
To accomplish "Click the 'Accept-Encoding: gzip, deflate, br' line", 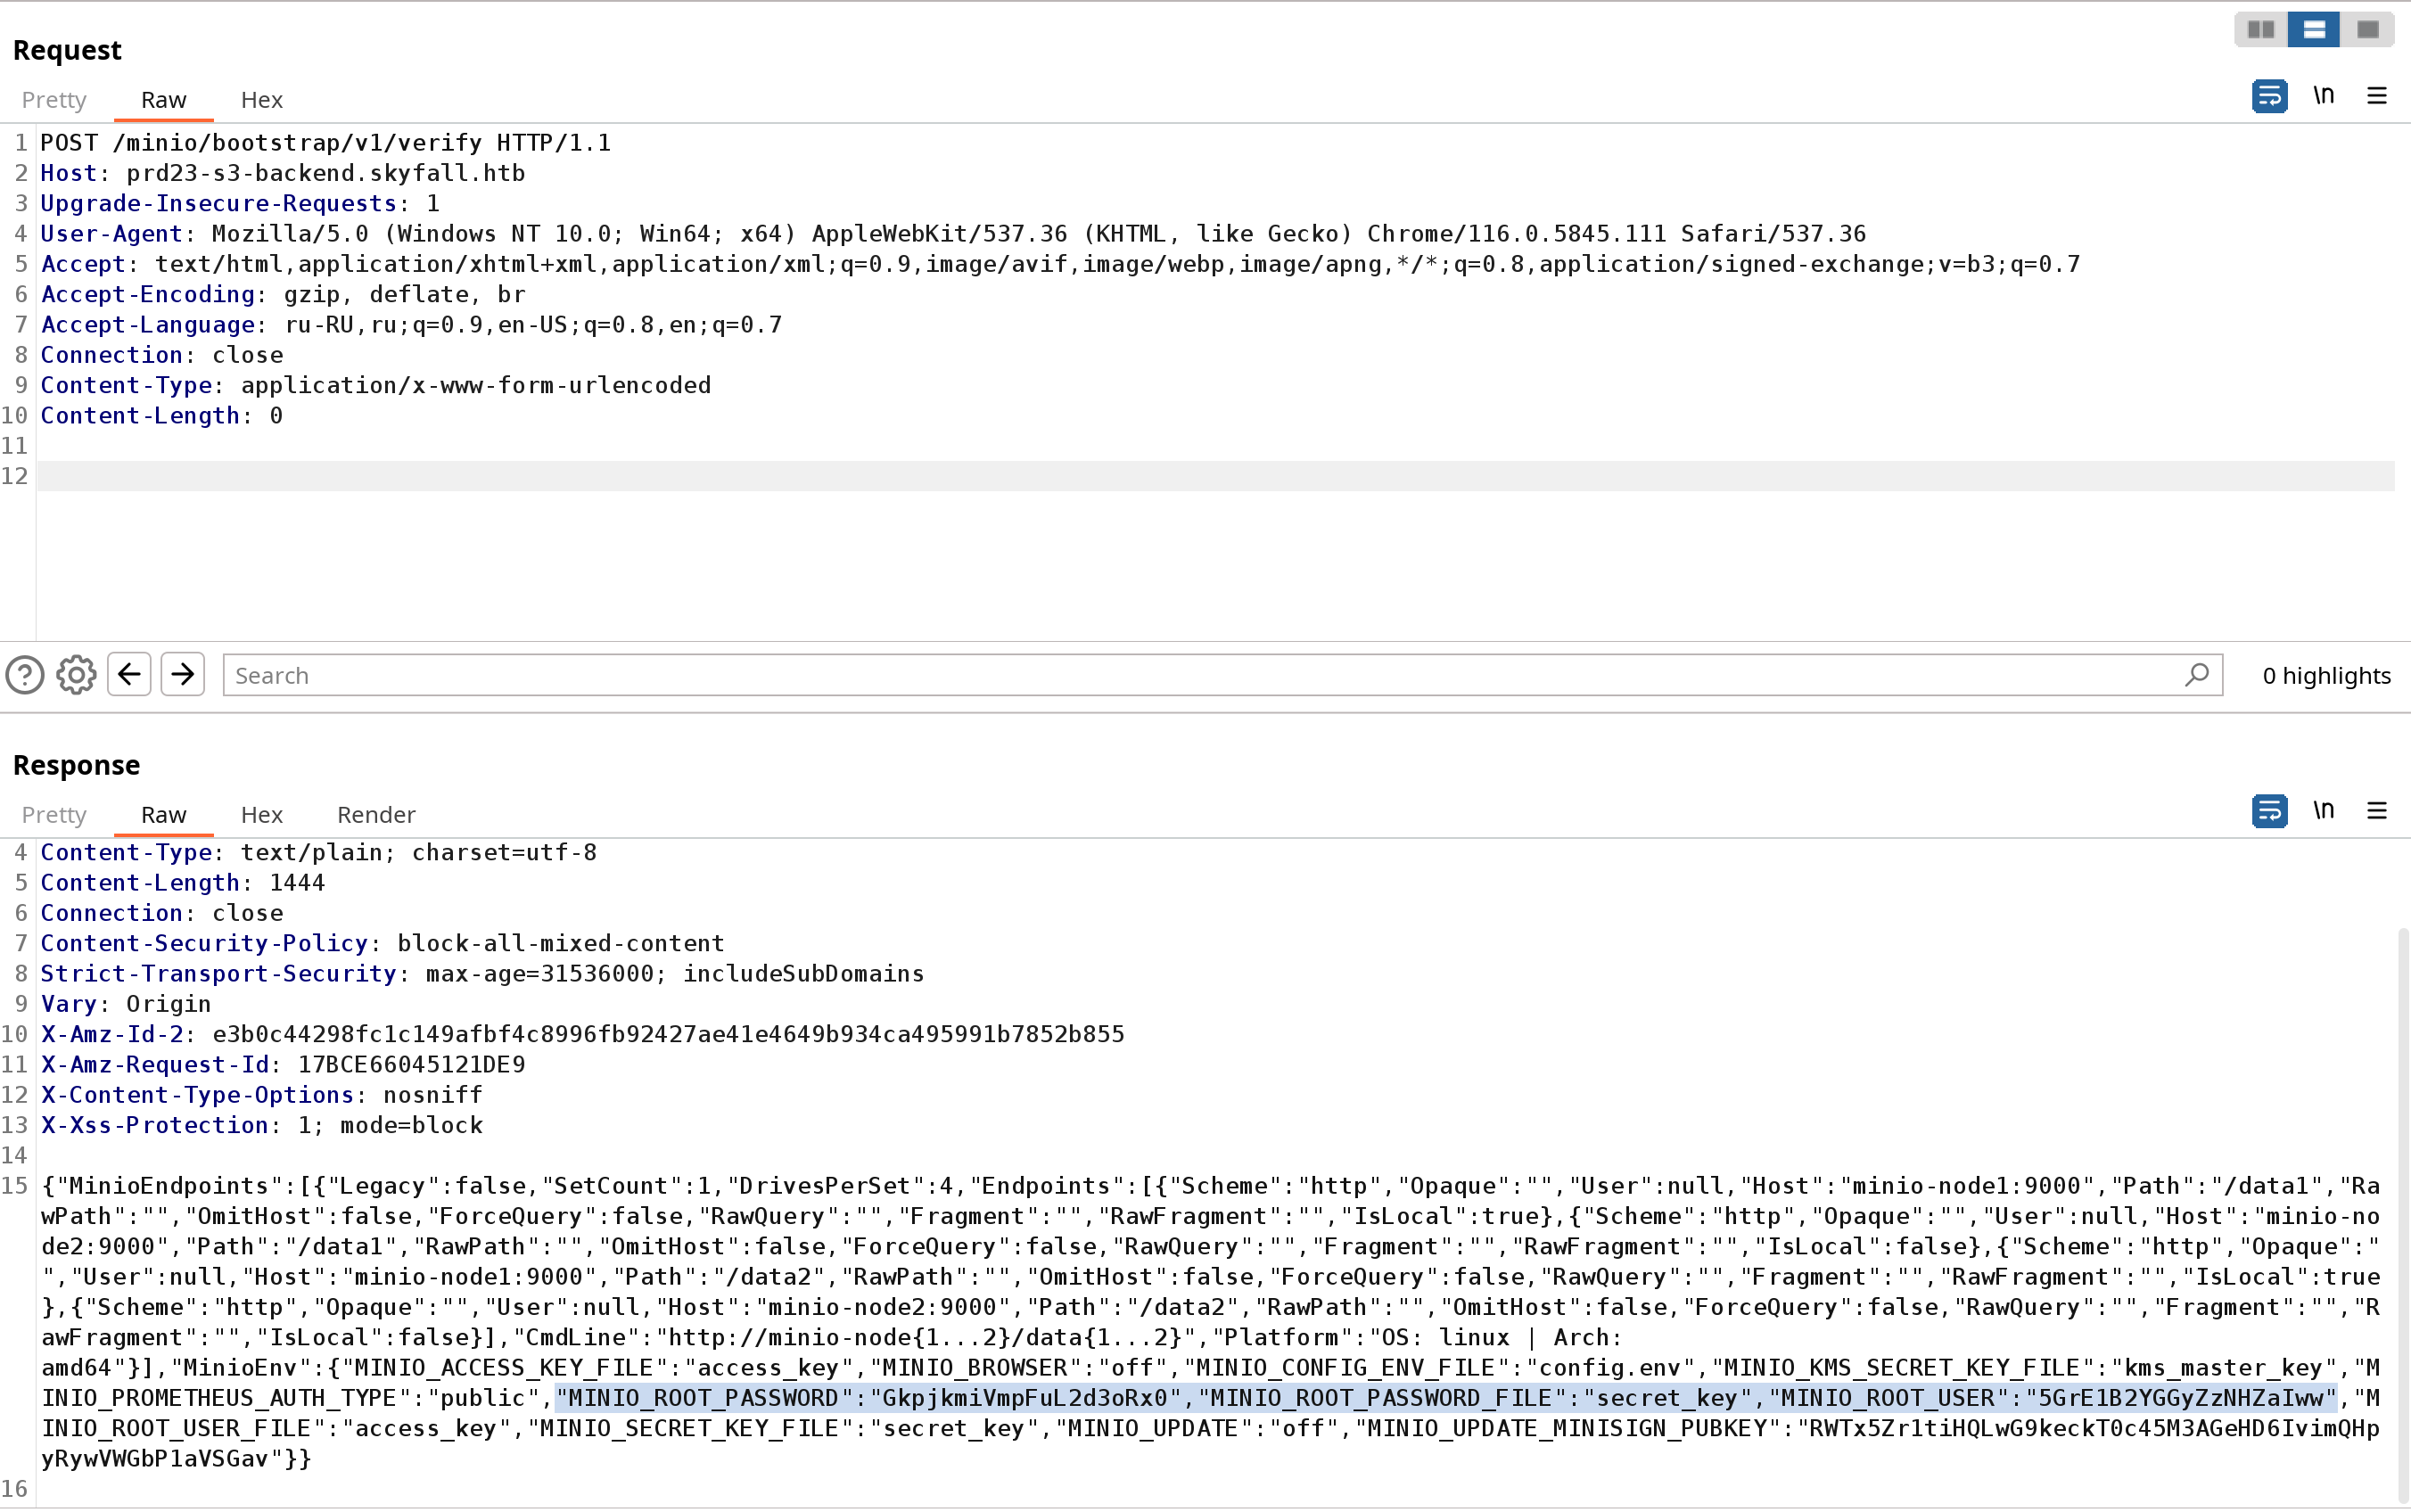I will point(283,295).
